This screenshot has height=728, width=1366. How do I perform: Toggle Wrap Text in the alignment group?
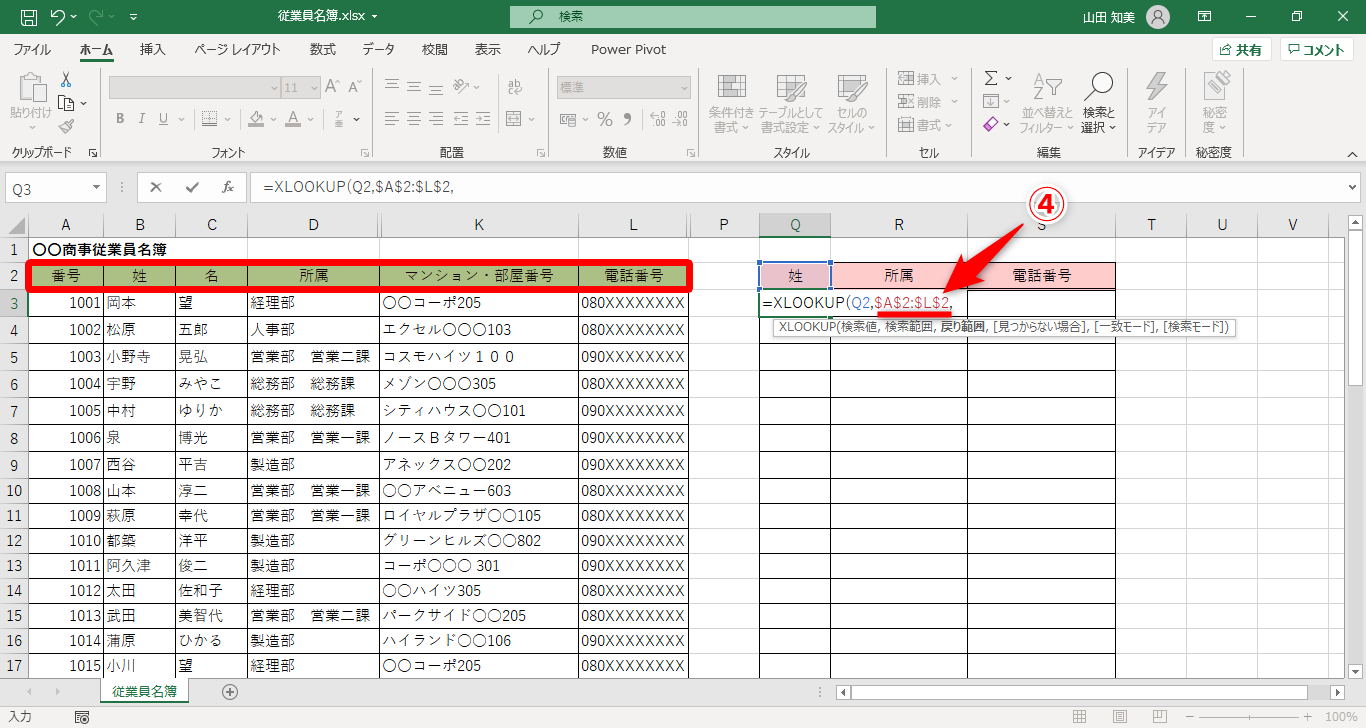(516, 88)
